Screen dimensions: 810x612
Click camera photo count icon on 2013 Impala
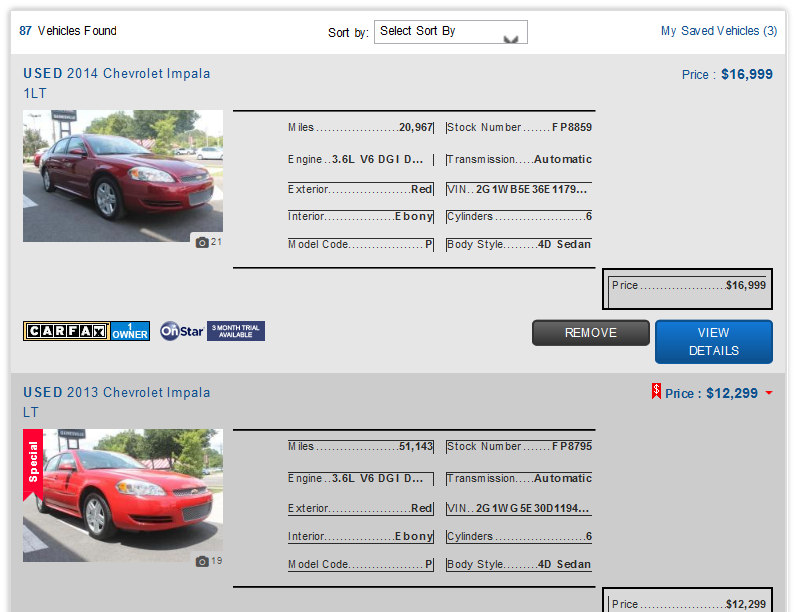pos(203,561)
